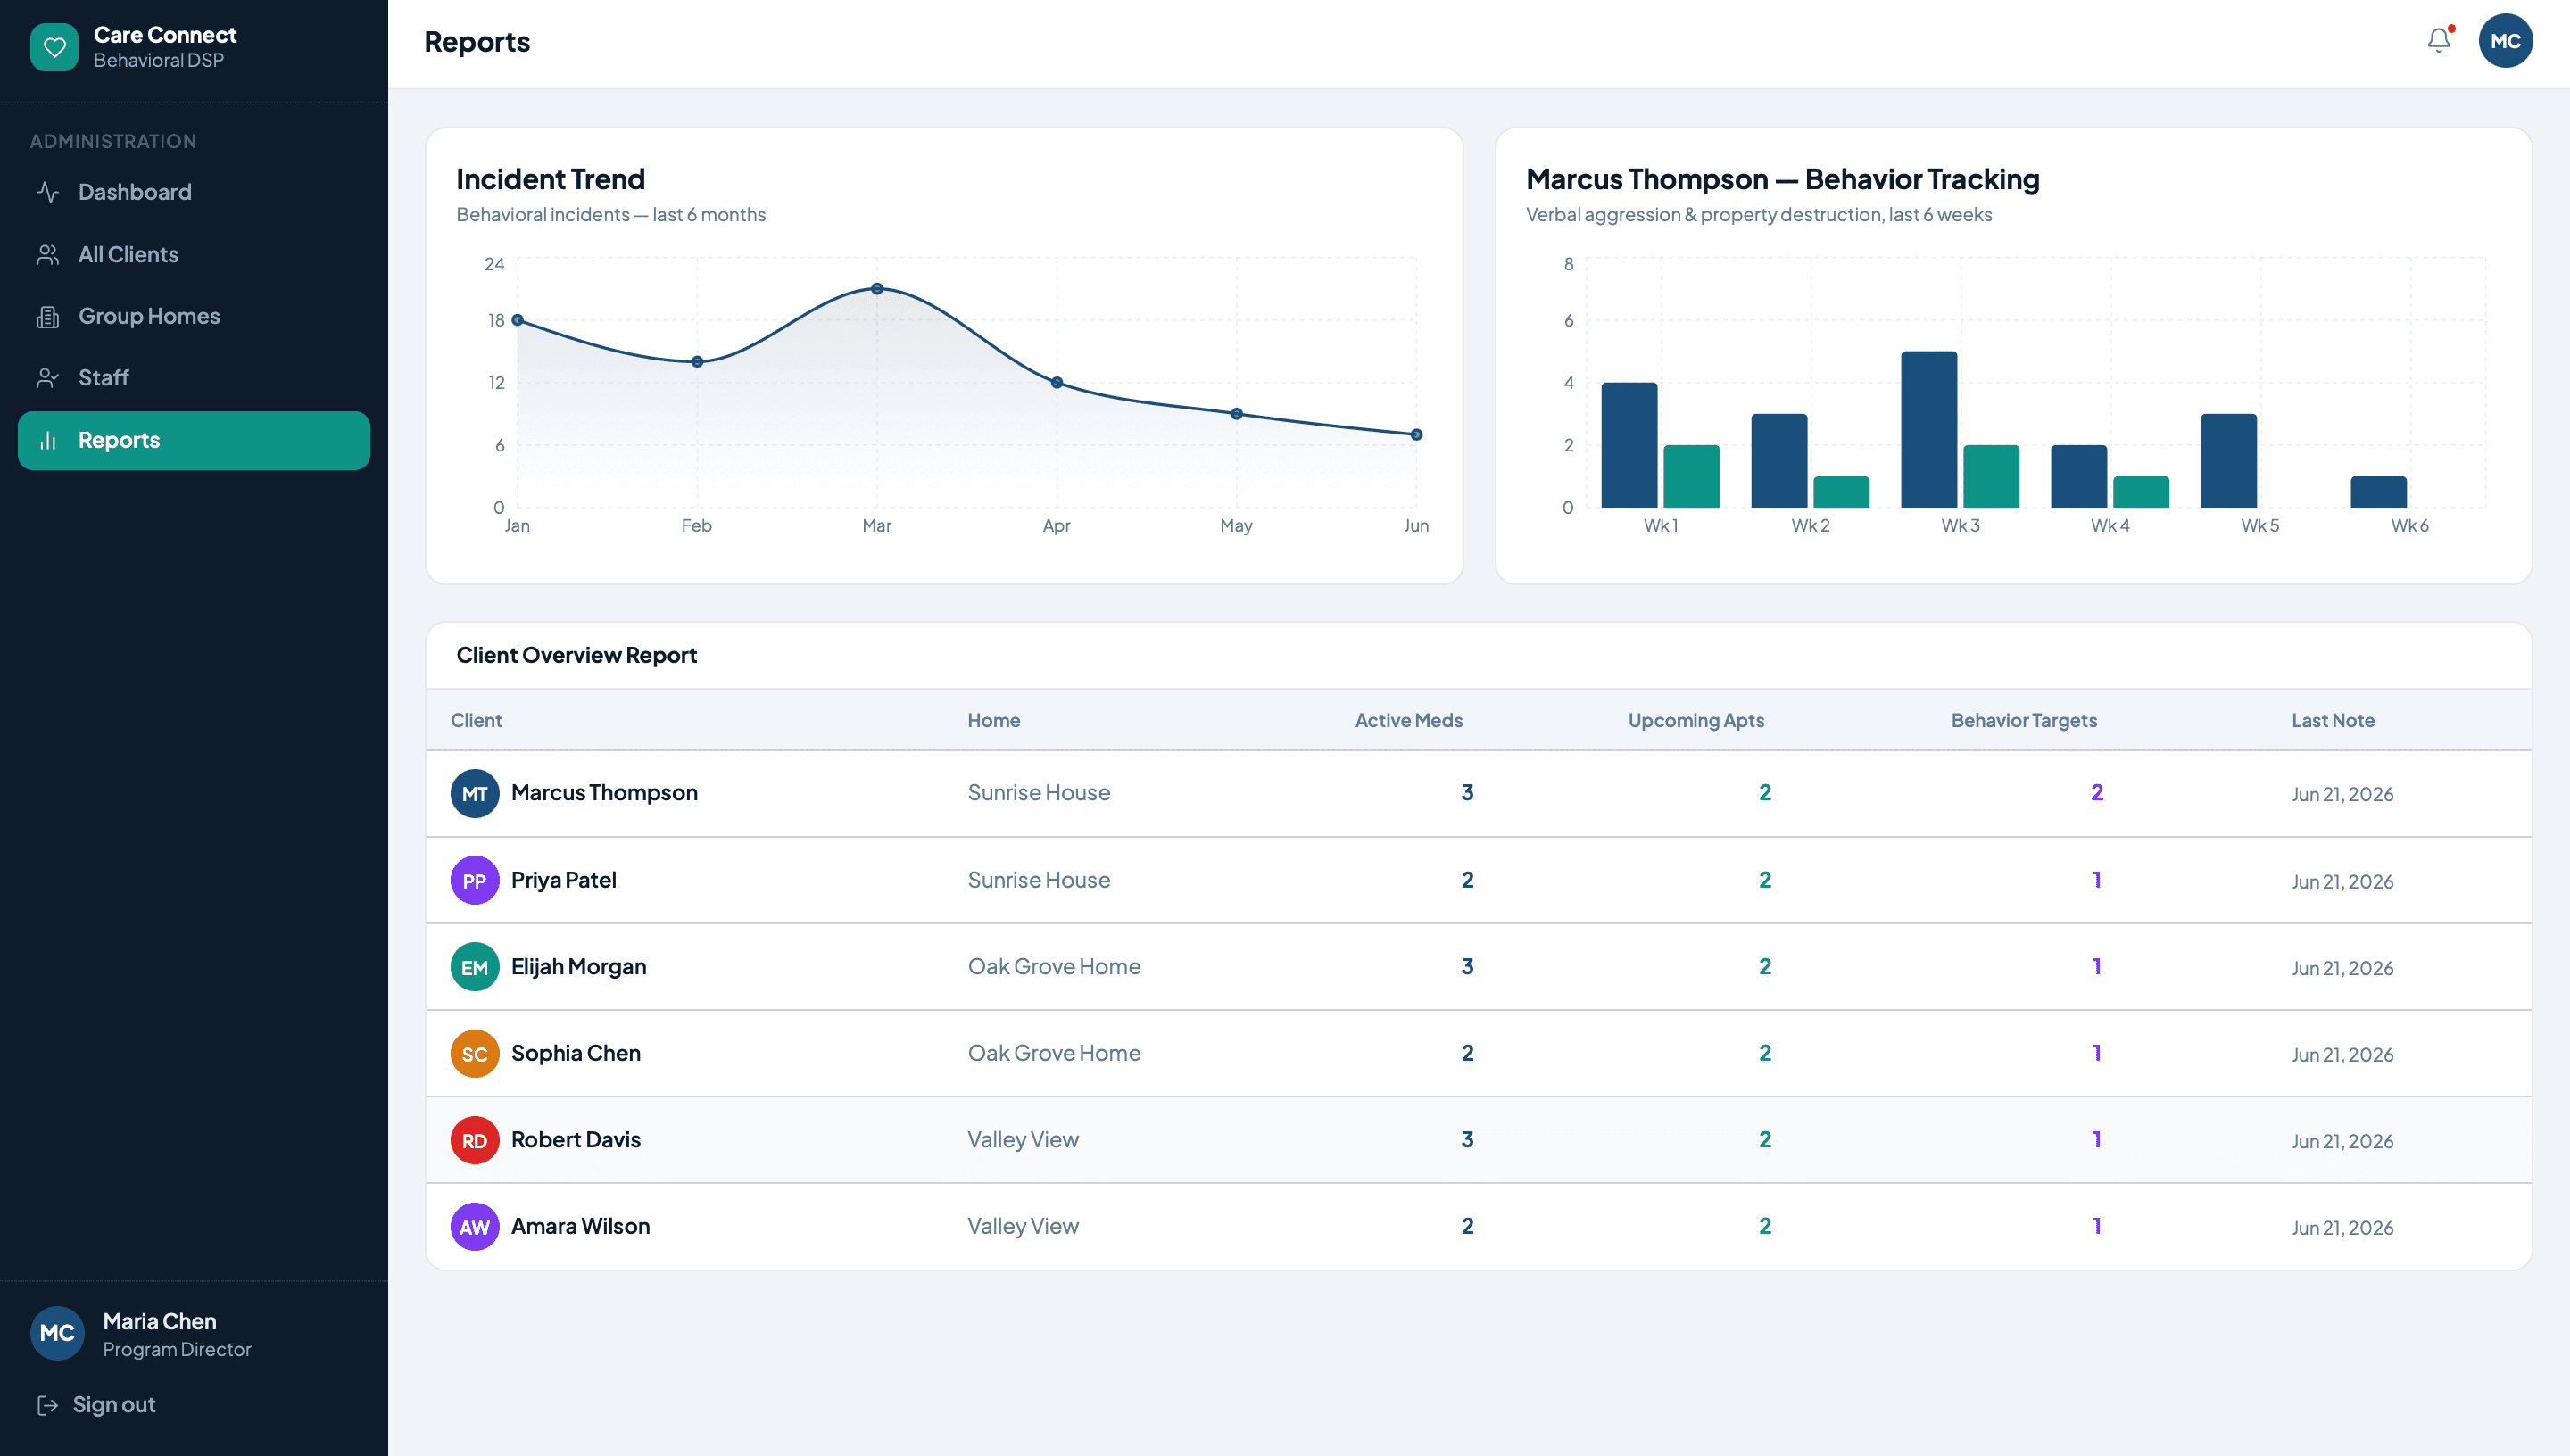
Task: Go to Dashboard in the sidebar
Action: point(194,192)
